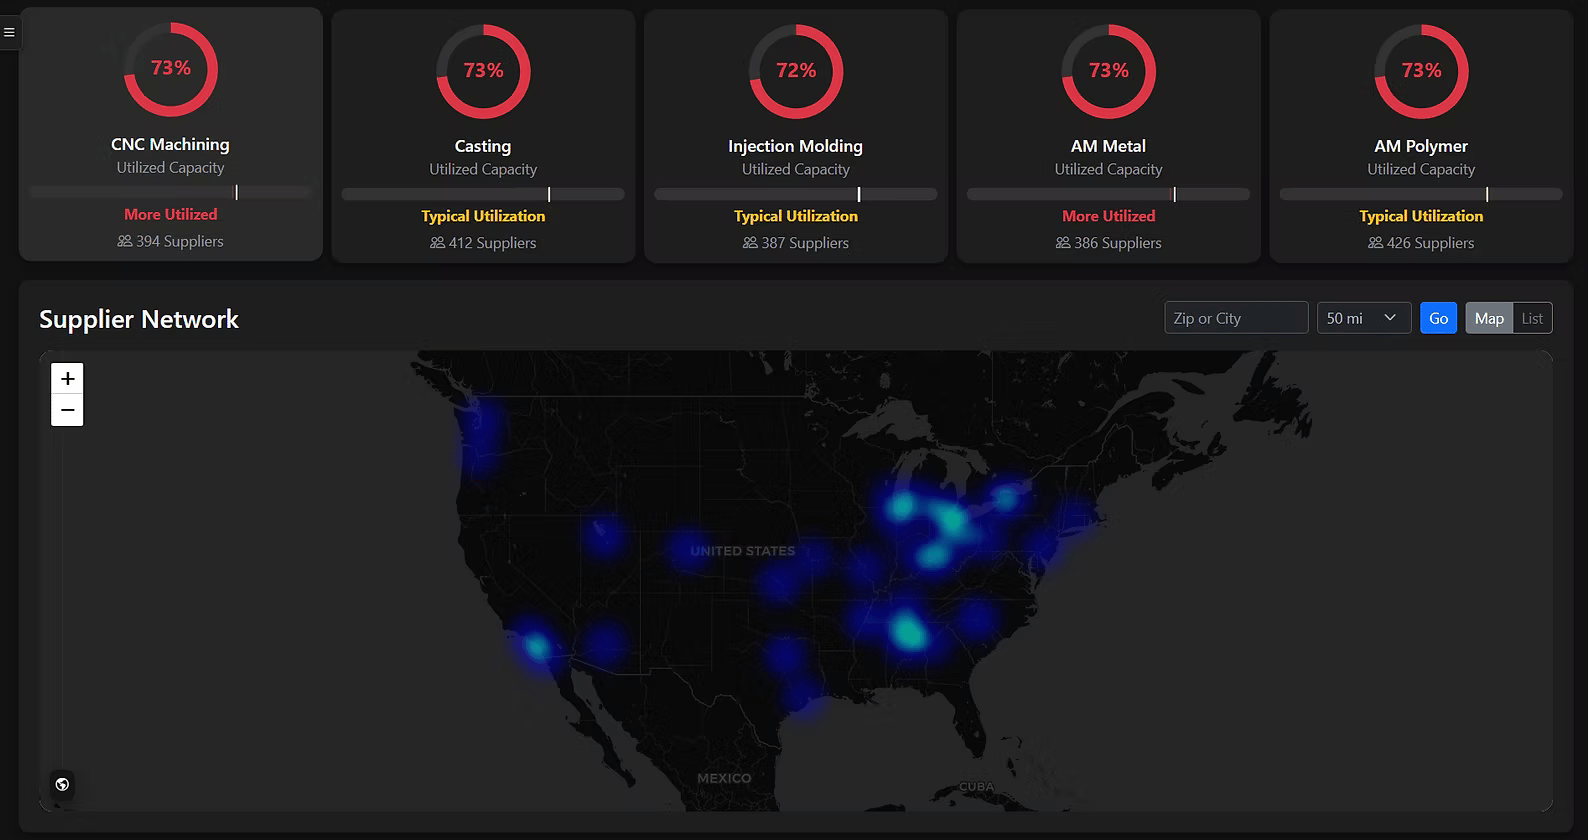This screenshot has width=1588, height=840.
Task: Zoom out on the supplier map
Action: pos(67,410)
